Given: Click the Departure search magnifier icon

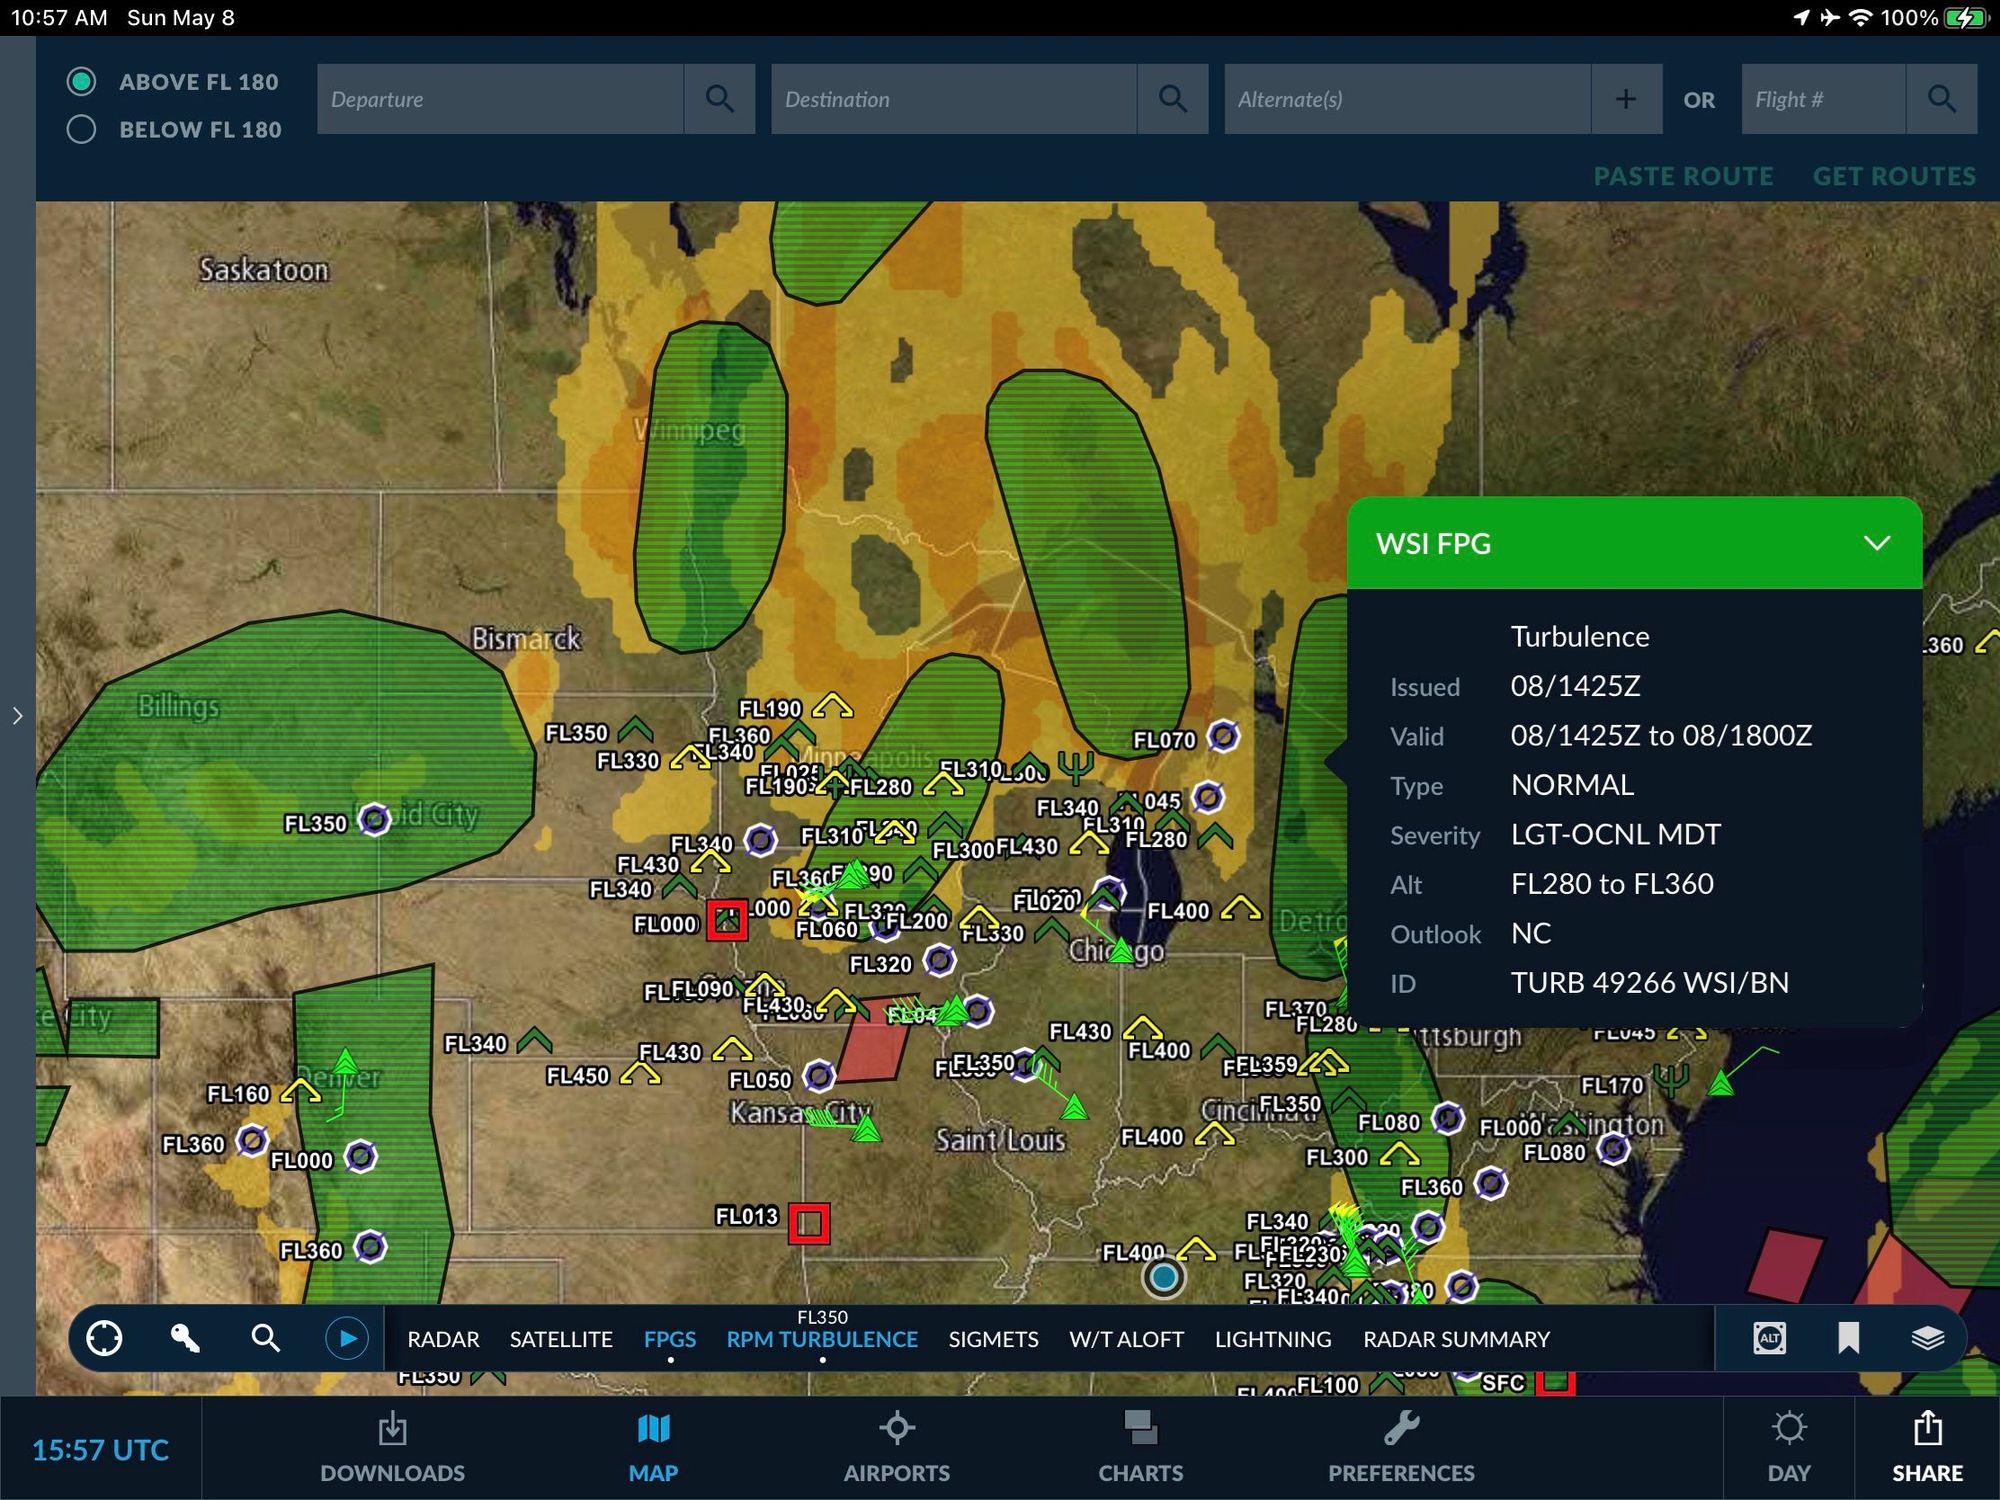Looking at the screenshot, I should pos(719,99).
